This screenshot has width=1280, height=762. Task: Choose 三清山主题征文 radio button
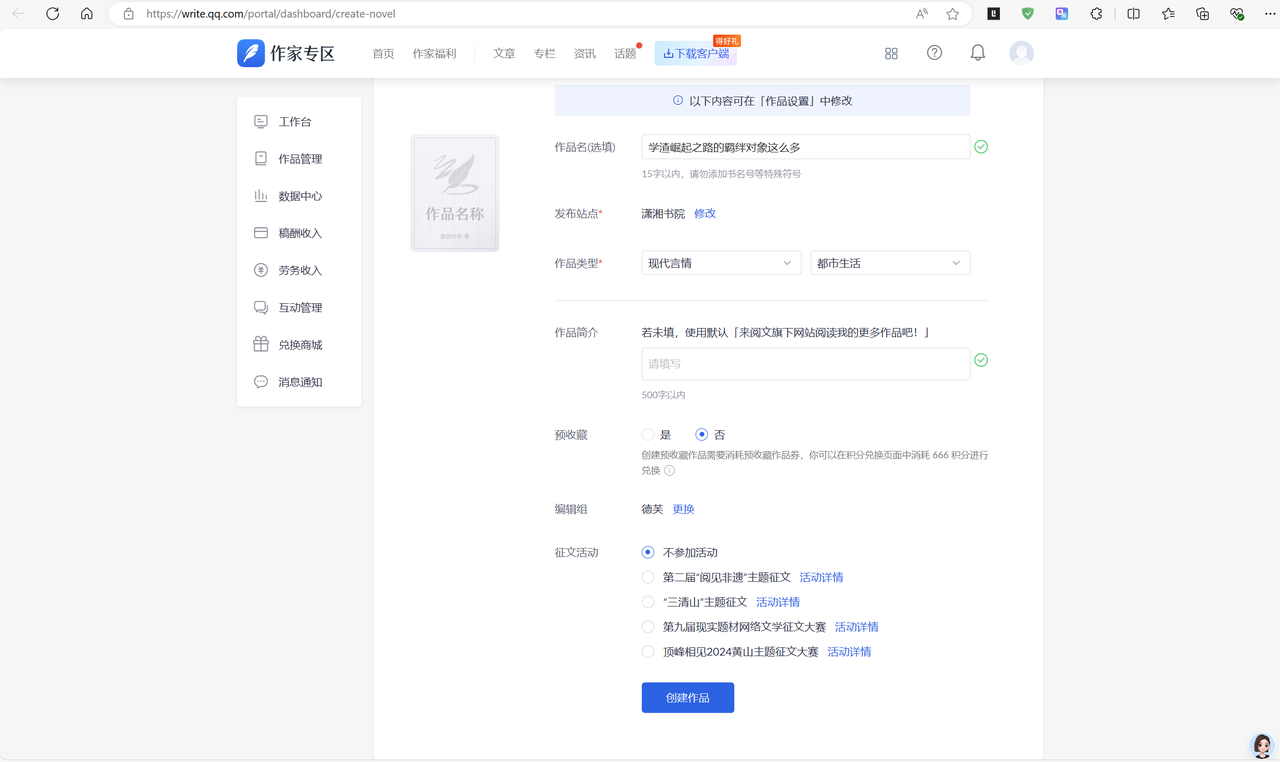(x=648, y=602)
